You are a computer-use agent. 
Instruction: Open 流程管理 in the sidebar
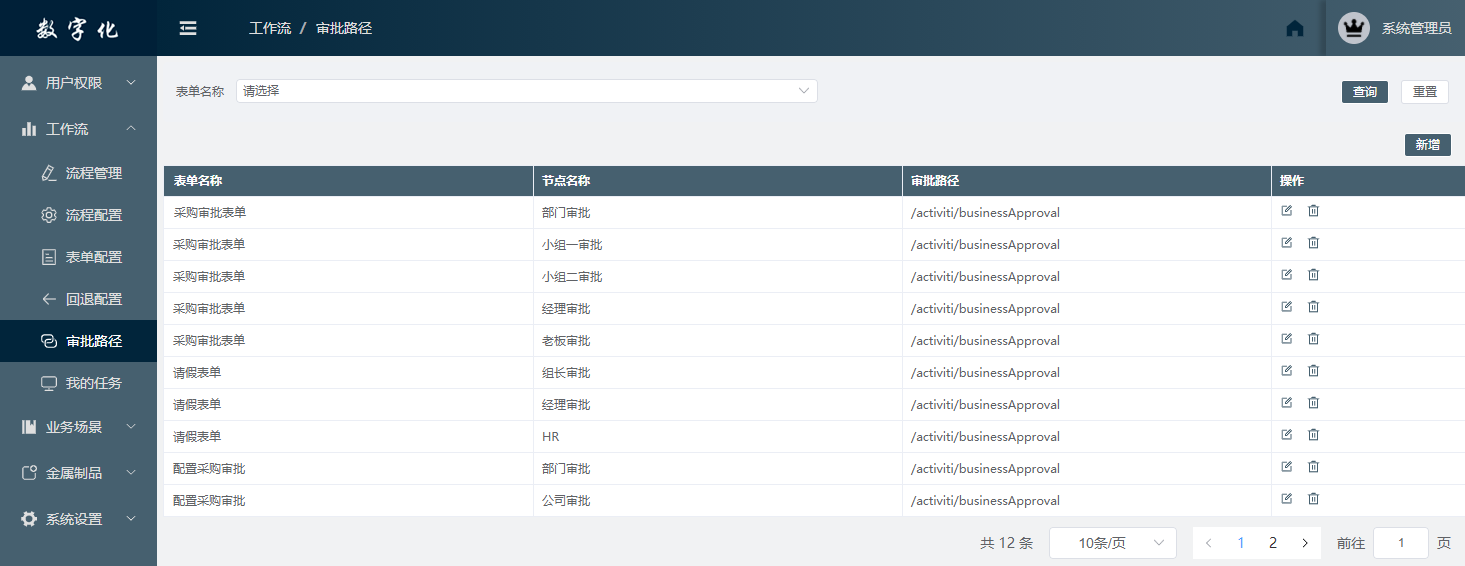point(93,173)
